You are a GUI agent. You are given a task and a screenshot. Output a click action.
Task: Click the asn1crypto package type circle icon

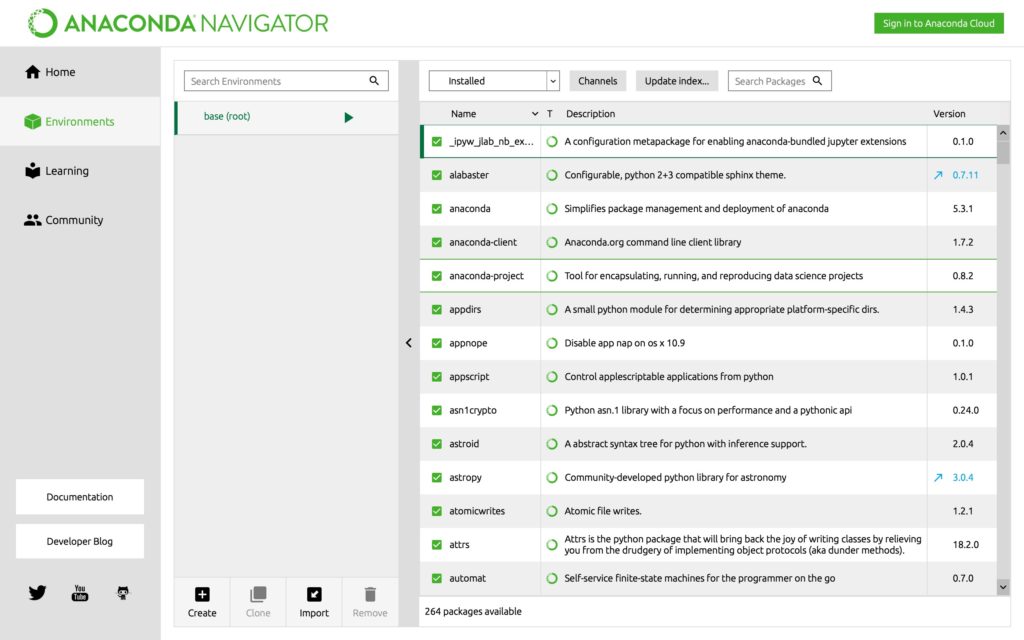[x=552, y=410]
